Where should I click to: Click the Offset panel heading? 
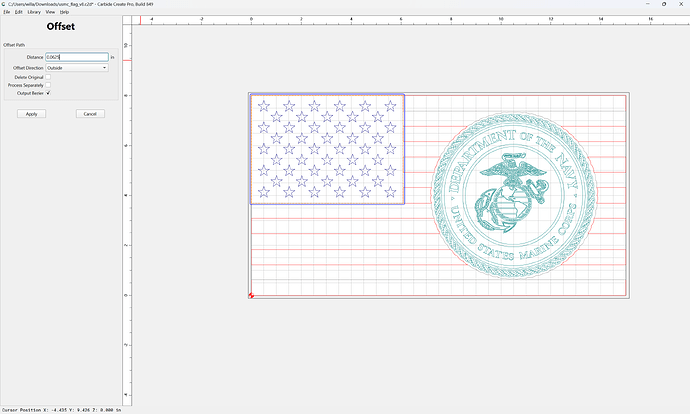pyautogui.click(x=61, y=26)
